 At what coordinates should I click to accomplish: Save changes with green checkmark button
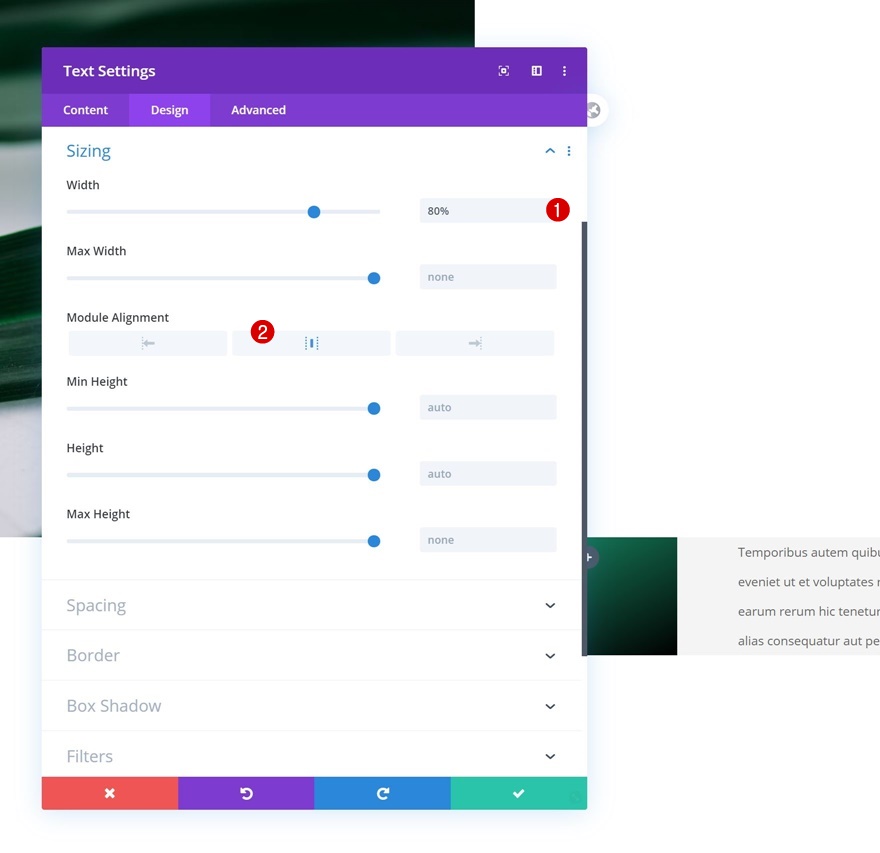(x=519, y=793)
